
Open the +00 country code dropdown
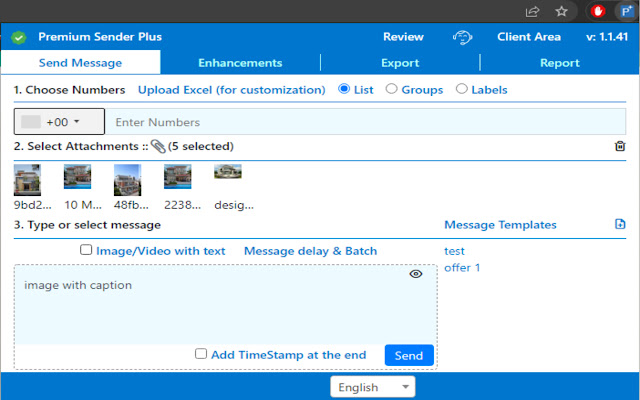pyautogui.click(x=59, y=122)
